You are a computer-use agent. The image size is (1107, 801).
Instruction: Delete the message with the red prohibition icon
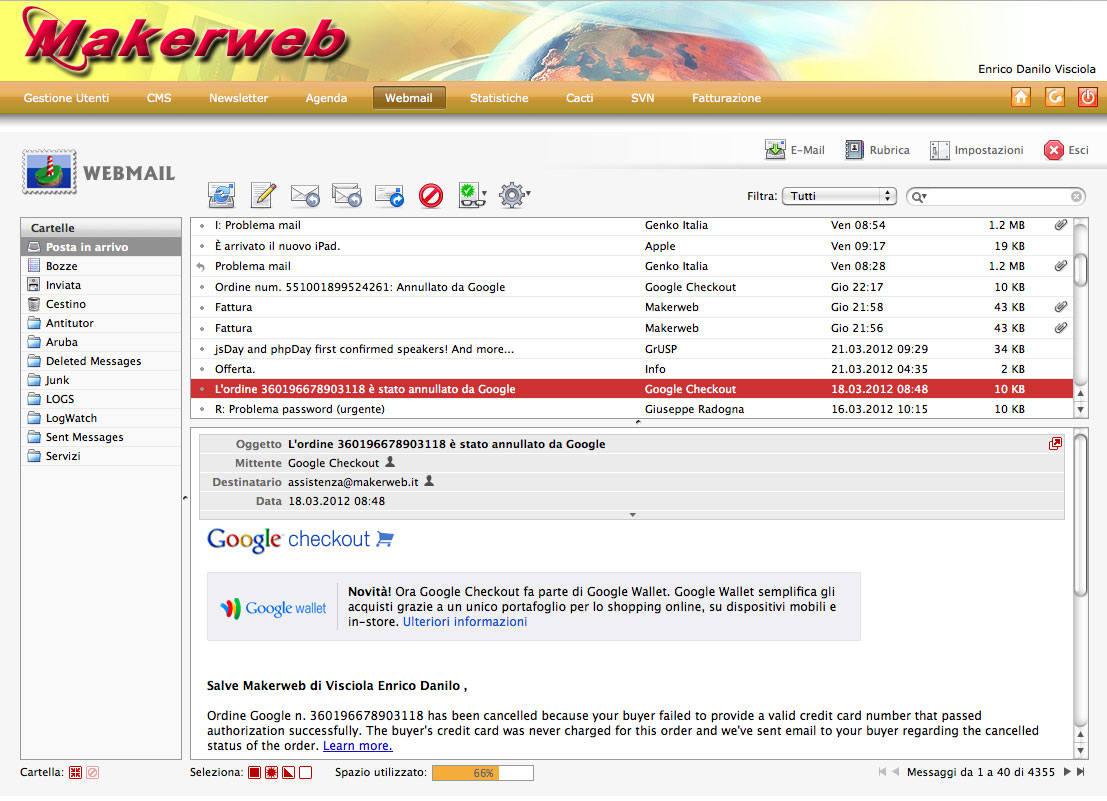pos(431,195)
